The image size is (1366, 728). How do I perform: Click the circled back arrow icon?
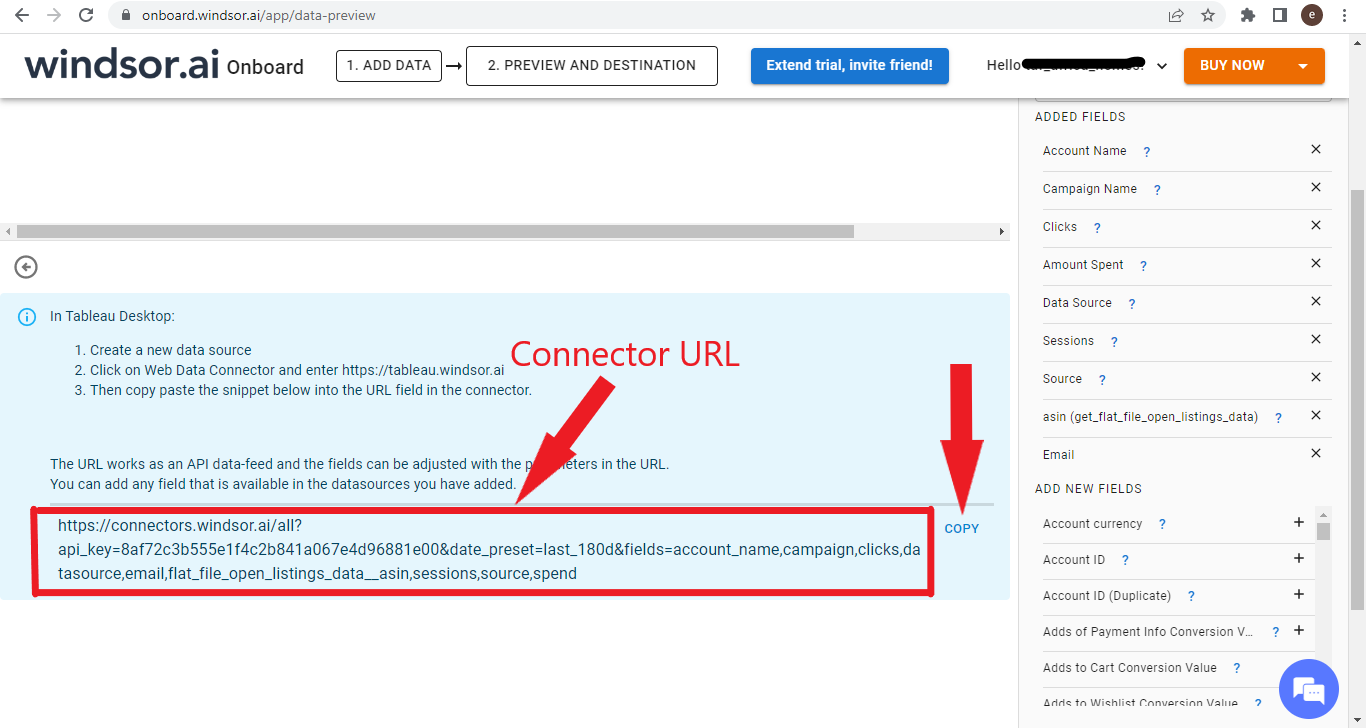pos(26,267)
